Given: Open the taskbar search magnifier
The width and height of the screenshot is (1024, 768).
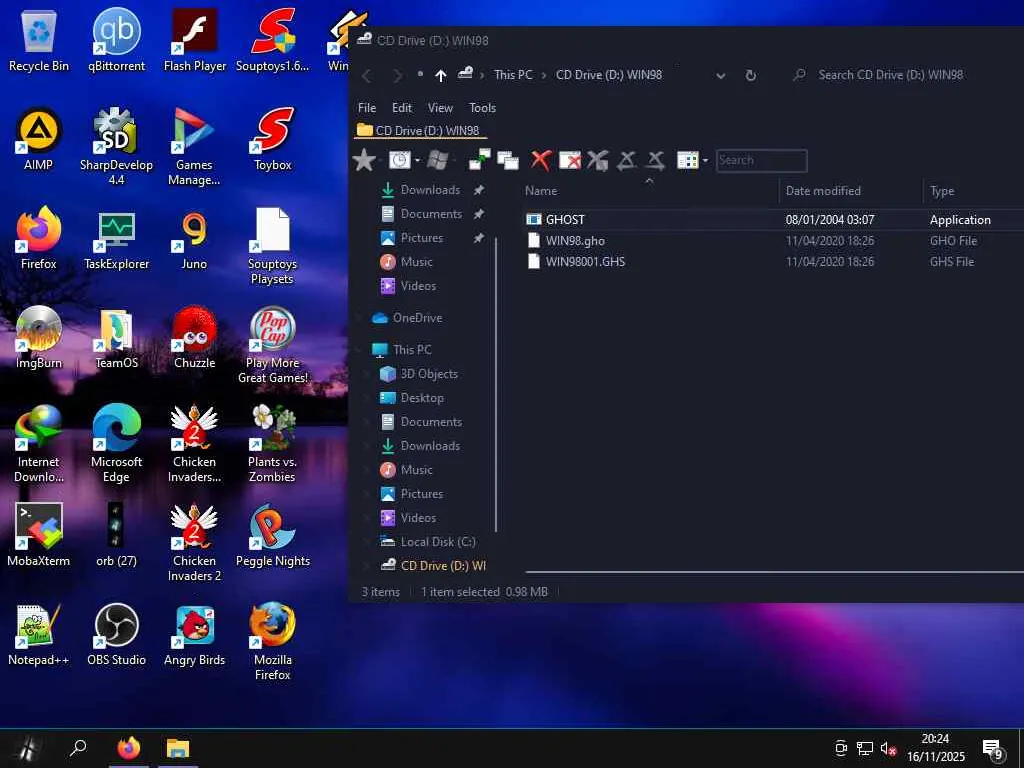Looking at the screenshot, I should point(78,748).
